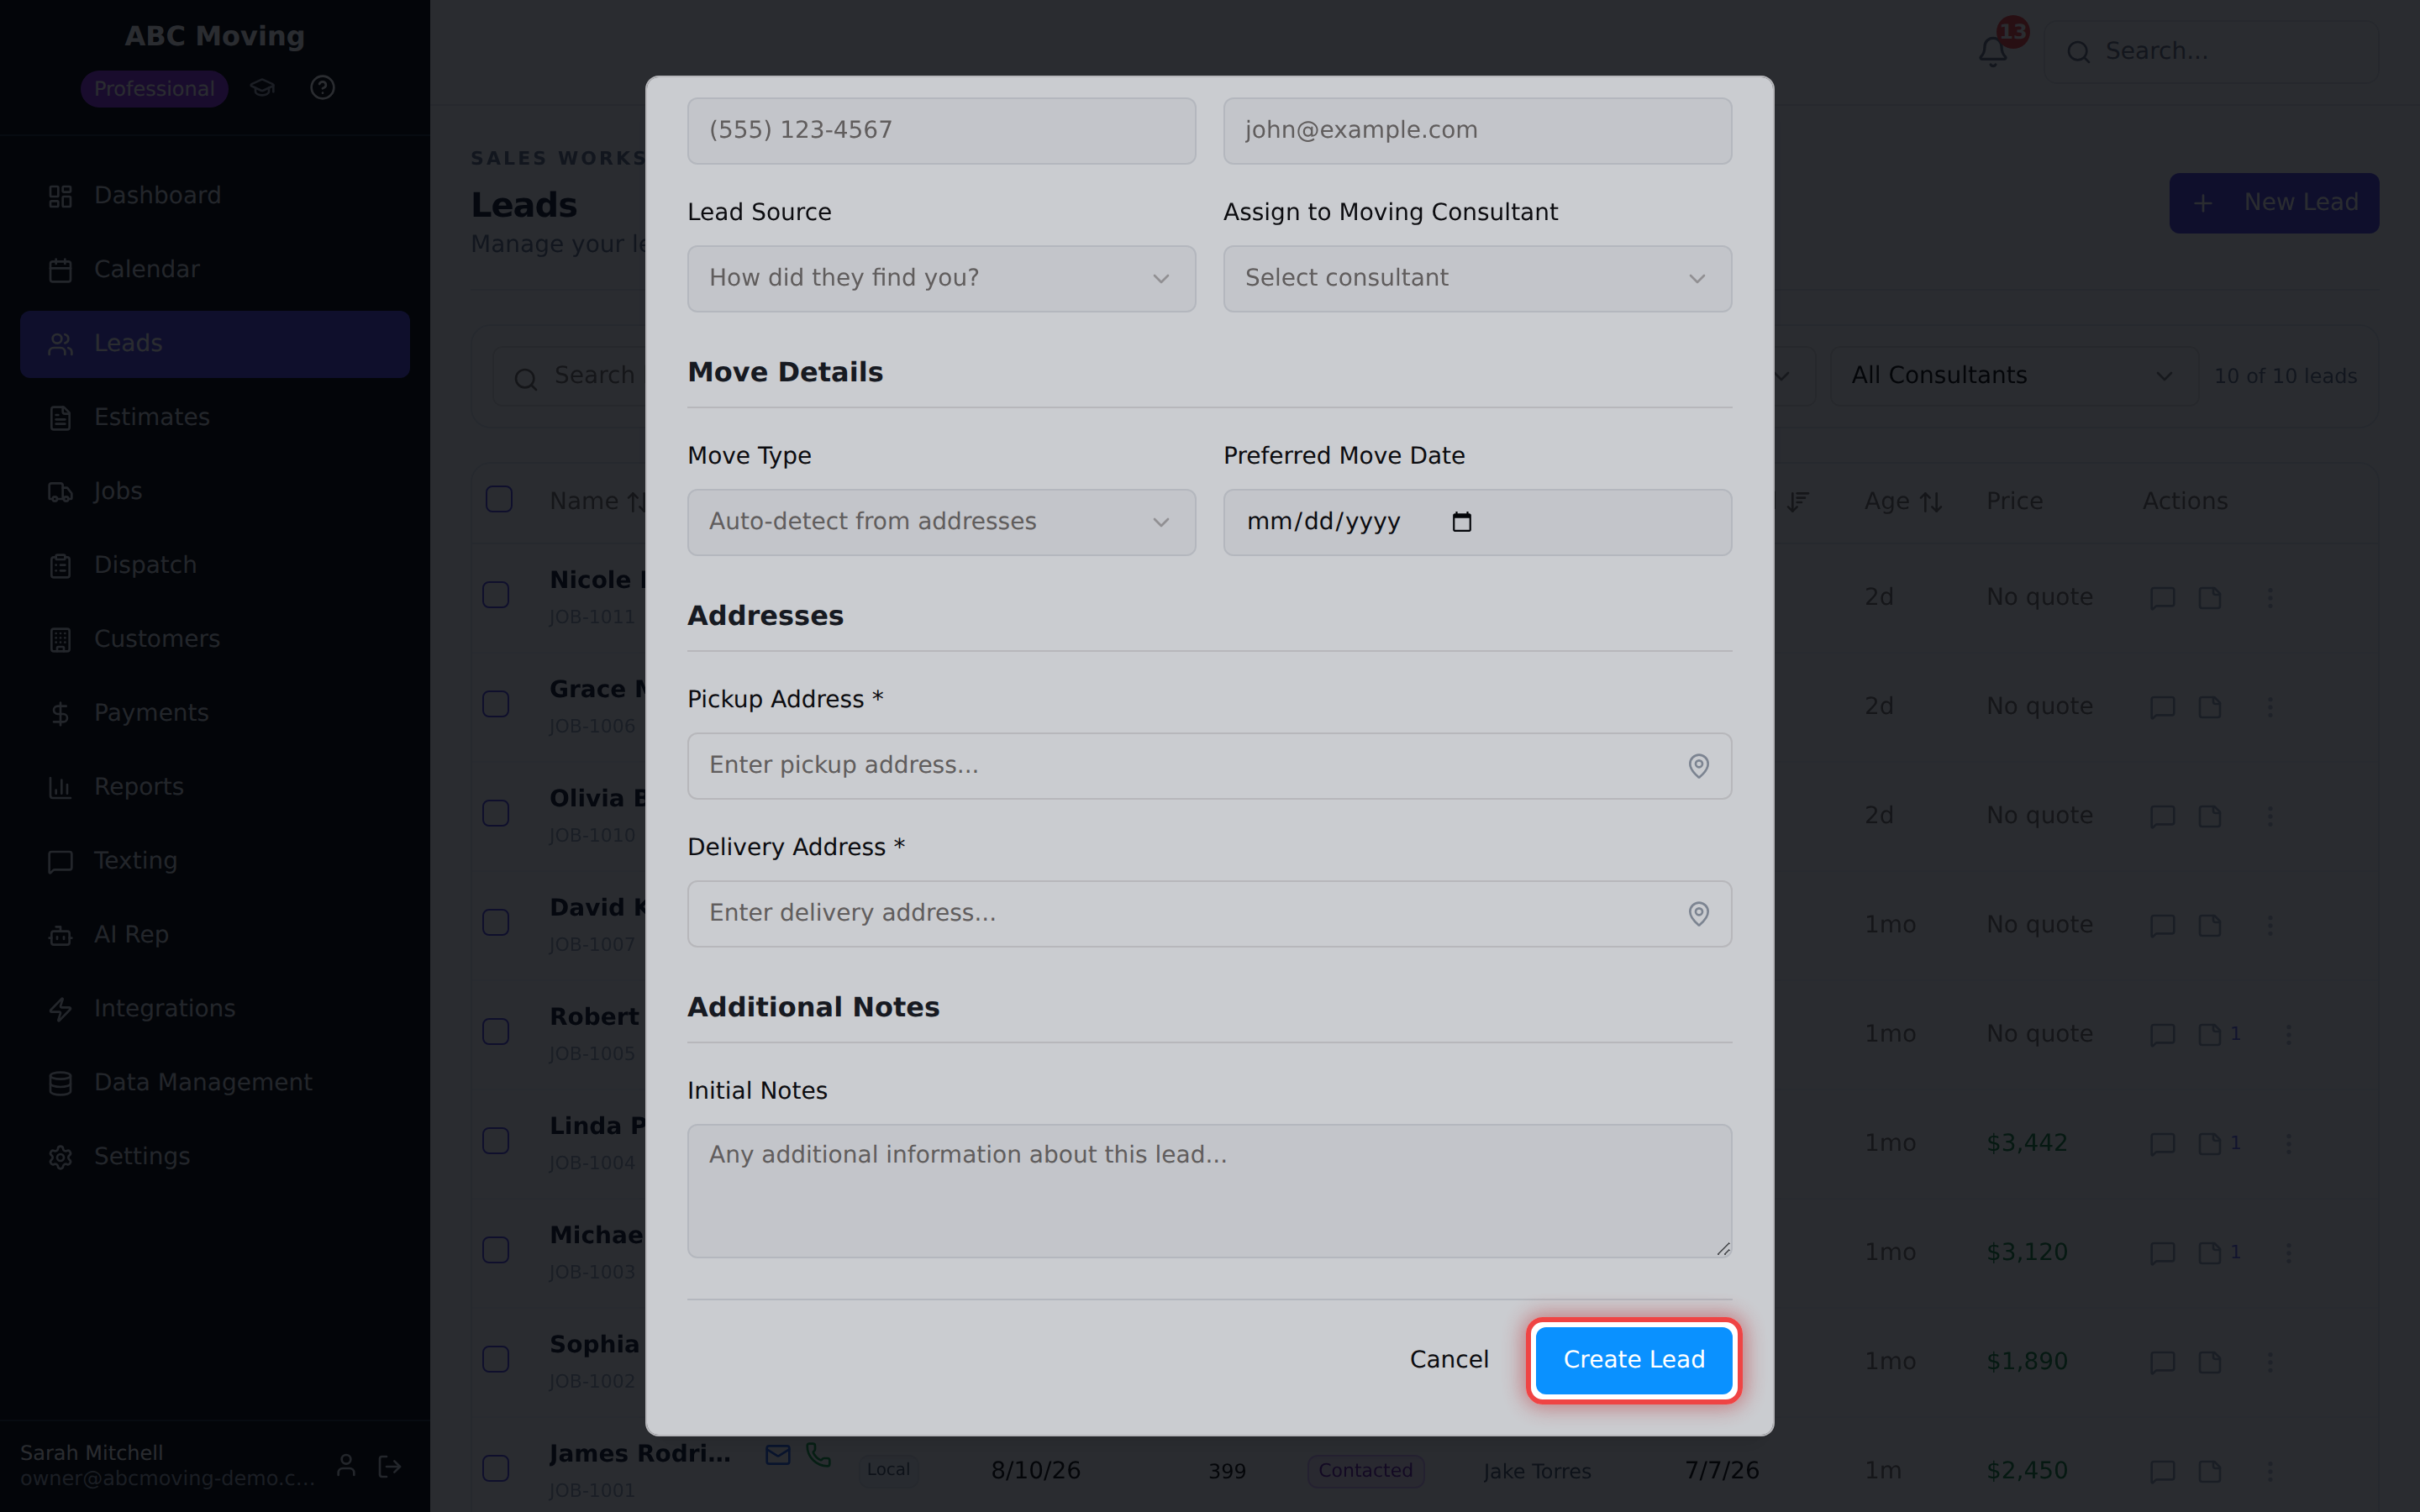
Task: Click the phone number input field
Action: point(941,131)
